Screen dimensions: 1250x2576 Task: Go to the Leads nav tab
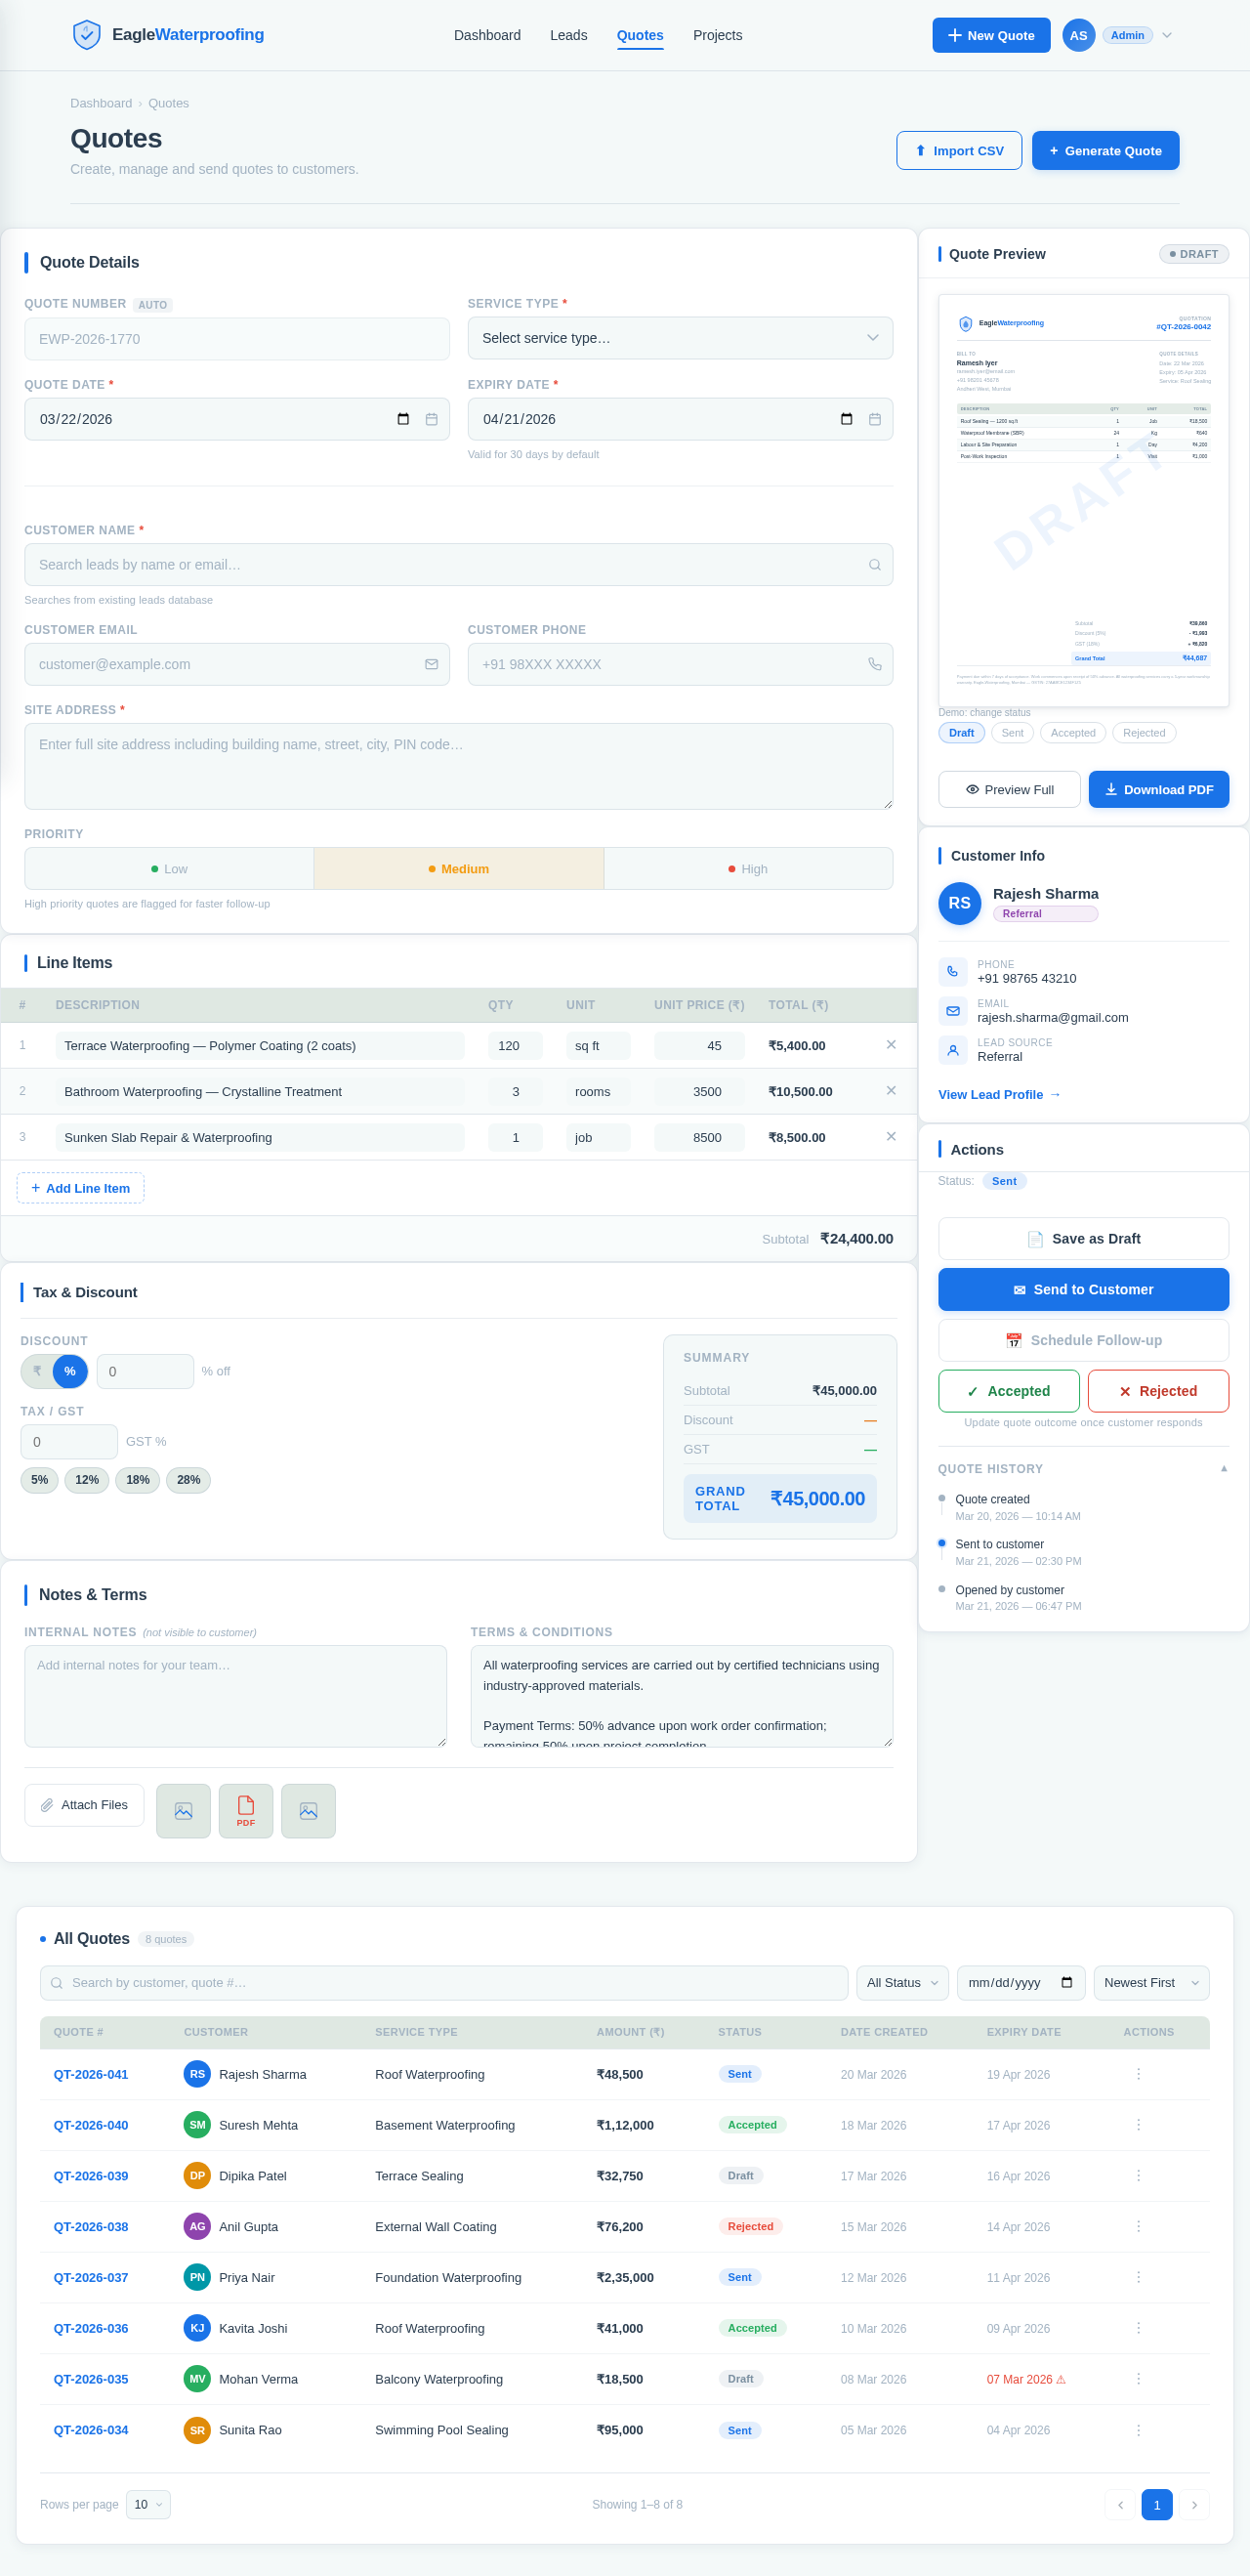(x=568, y=35)
